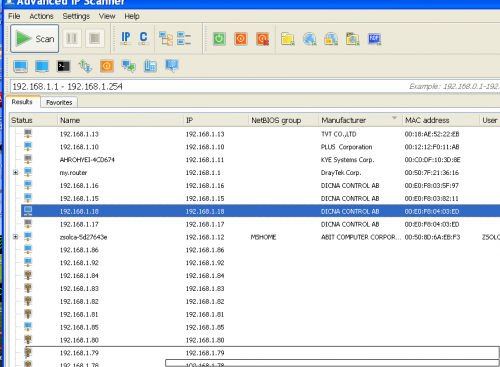Screen dimensions: 500x367
Task: Click the send message bubble icon
Action: pos(172,66)
